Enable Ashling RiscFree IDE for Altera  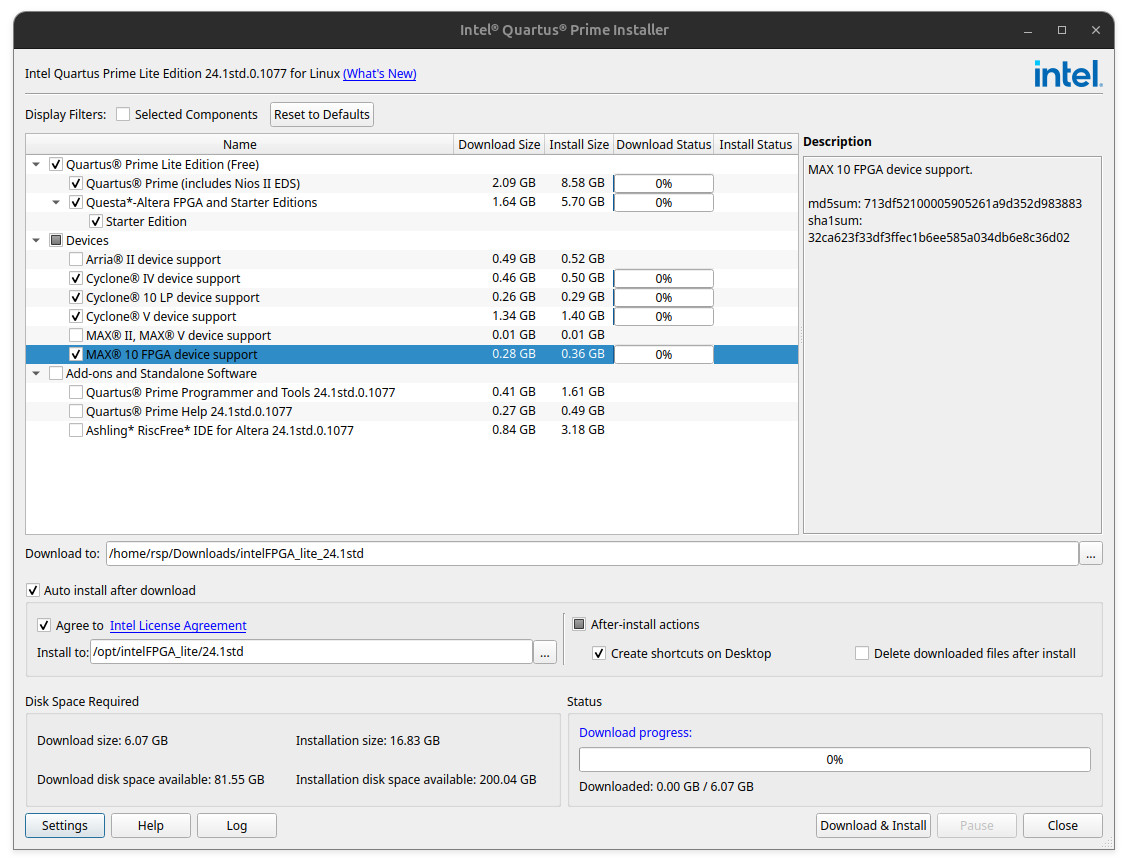(x=76, y=431)
